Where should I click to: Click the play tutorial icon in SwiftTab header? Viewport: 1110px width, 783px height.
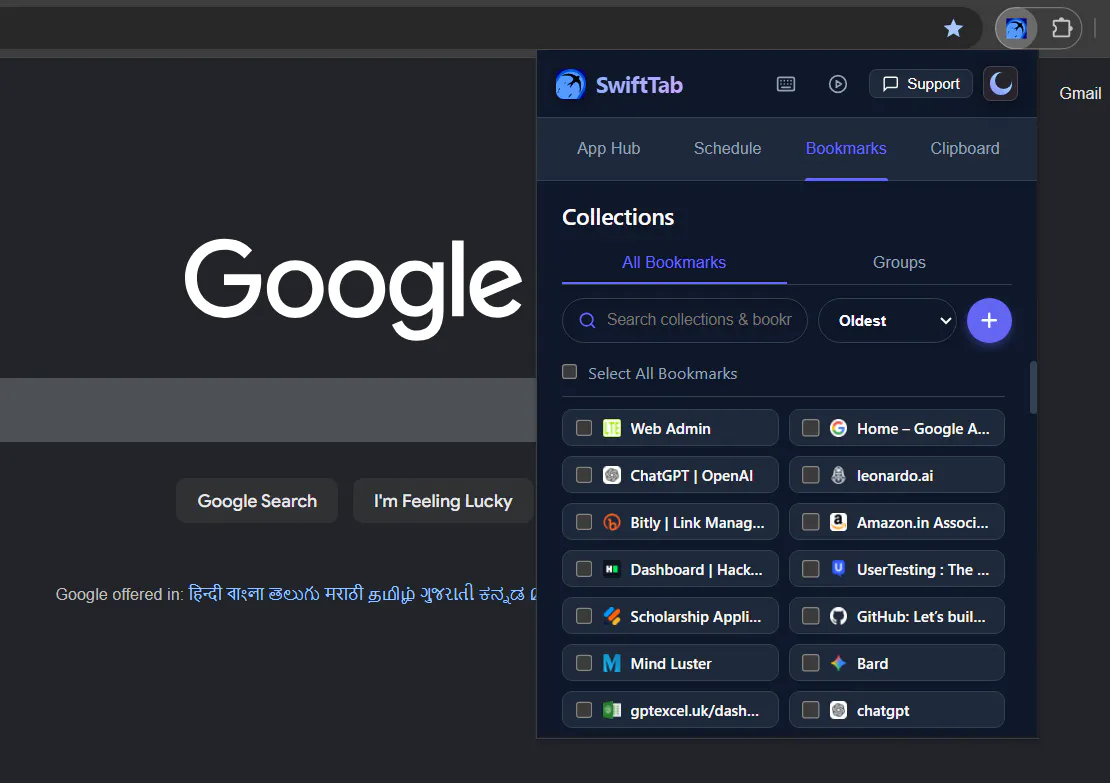click(837, 84)
